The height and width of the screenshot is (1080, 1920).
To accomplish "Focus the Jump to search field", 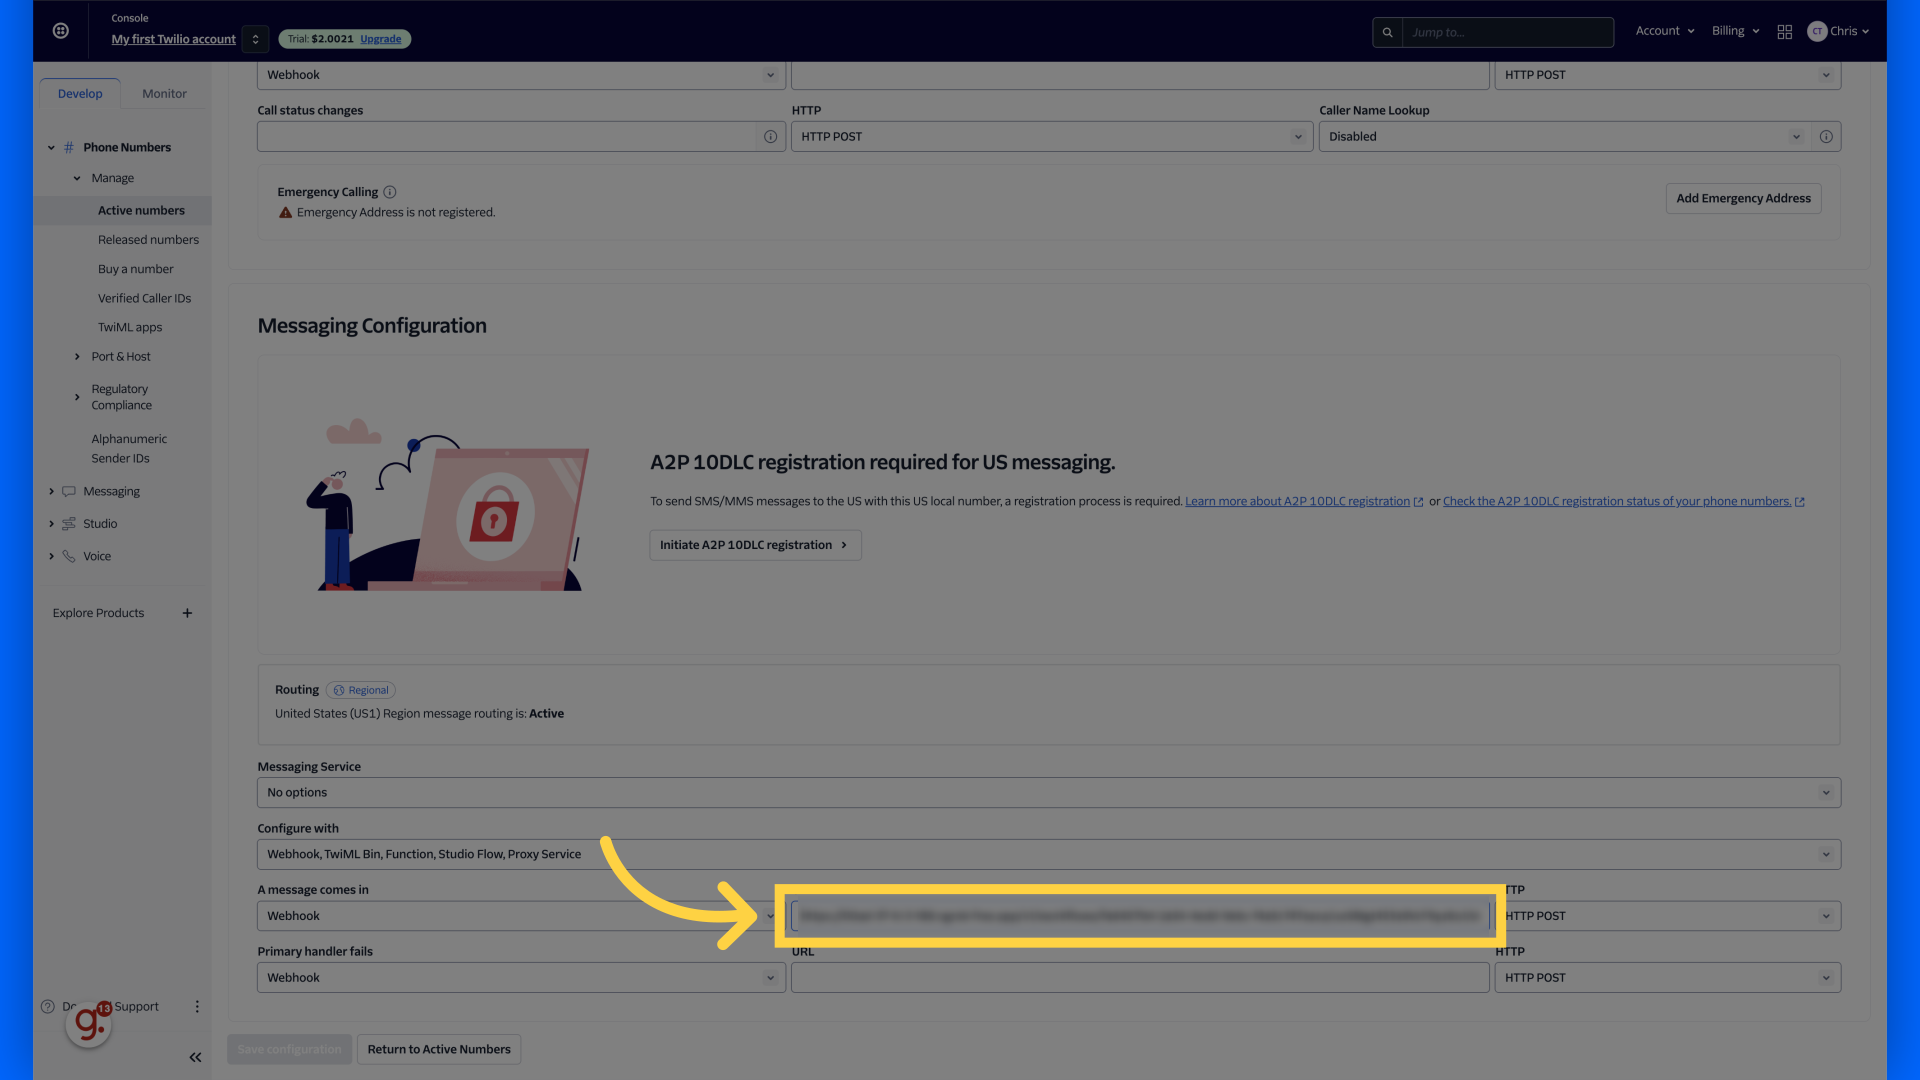I will coord(1507,32).
